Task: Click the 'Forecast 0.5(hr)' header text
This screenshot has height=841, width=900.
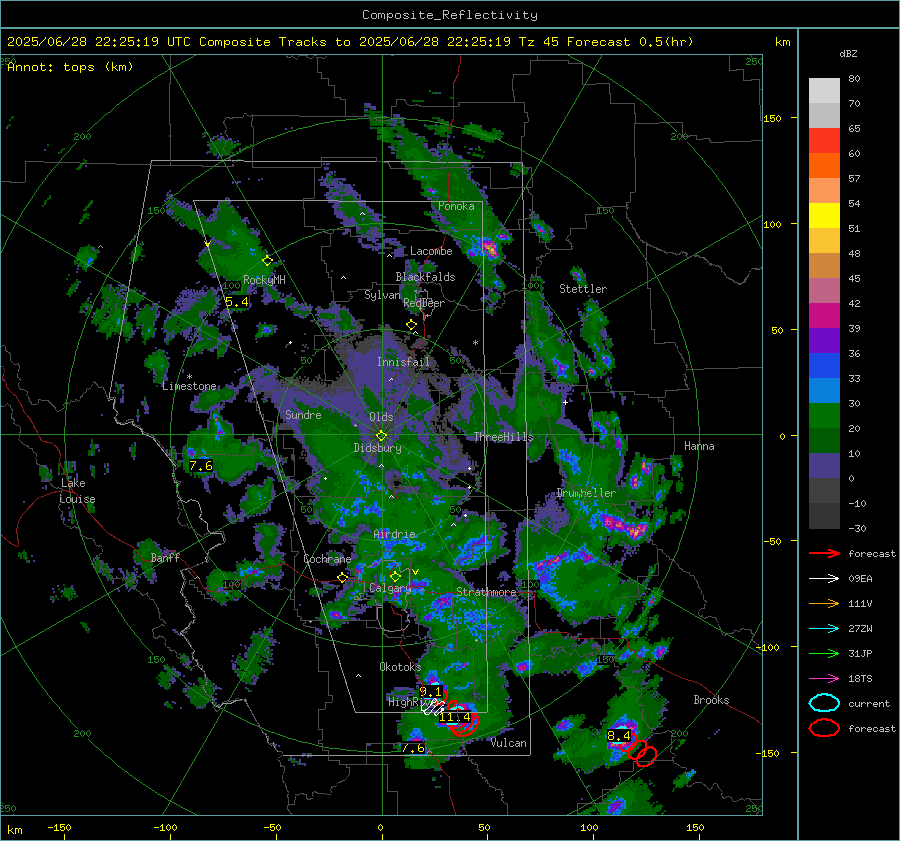Action: (x=630, y=42)
